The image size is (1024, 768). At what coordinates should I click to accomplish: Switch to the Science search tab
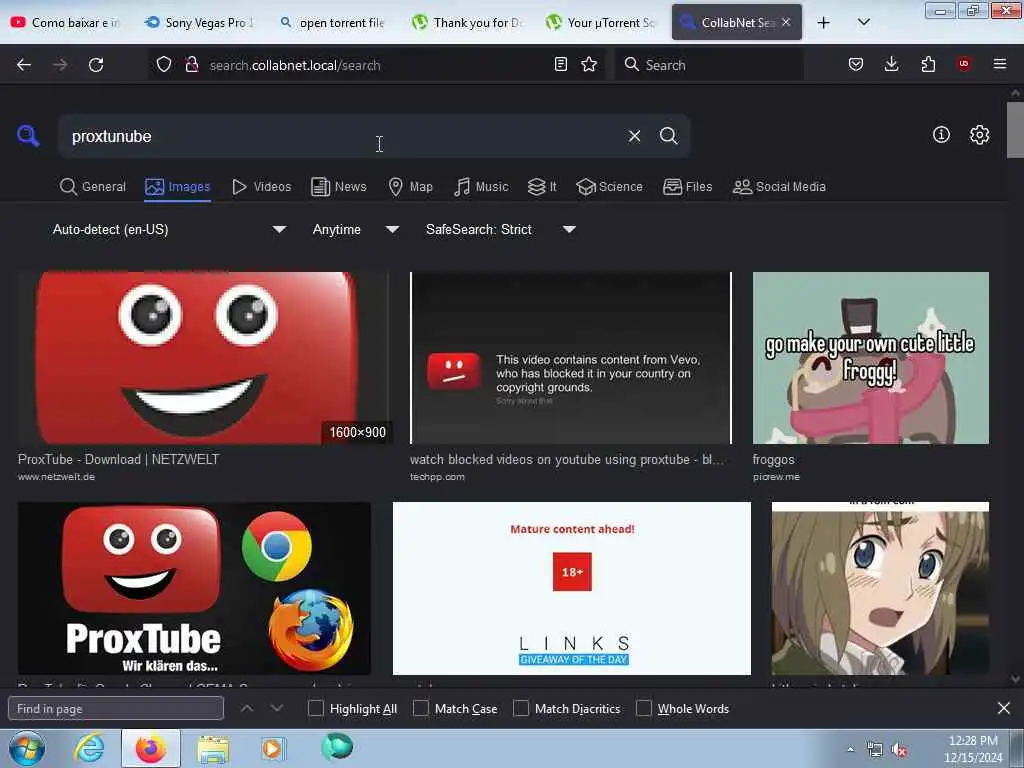coord(610,187)
